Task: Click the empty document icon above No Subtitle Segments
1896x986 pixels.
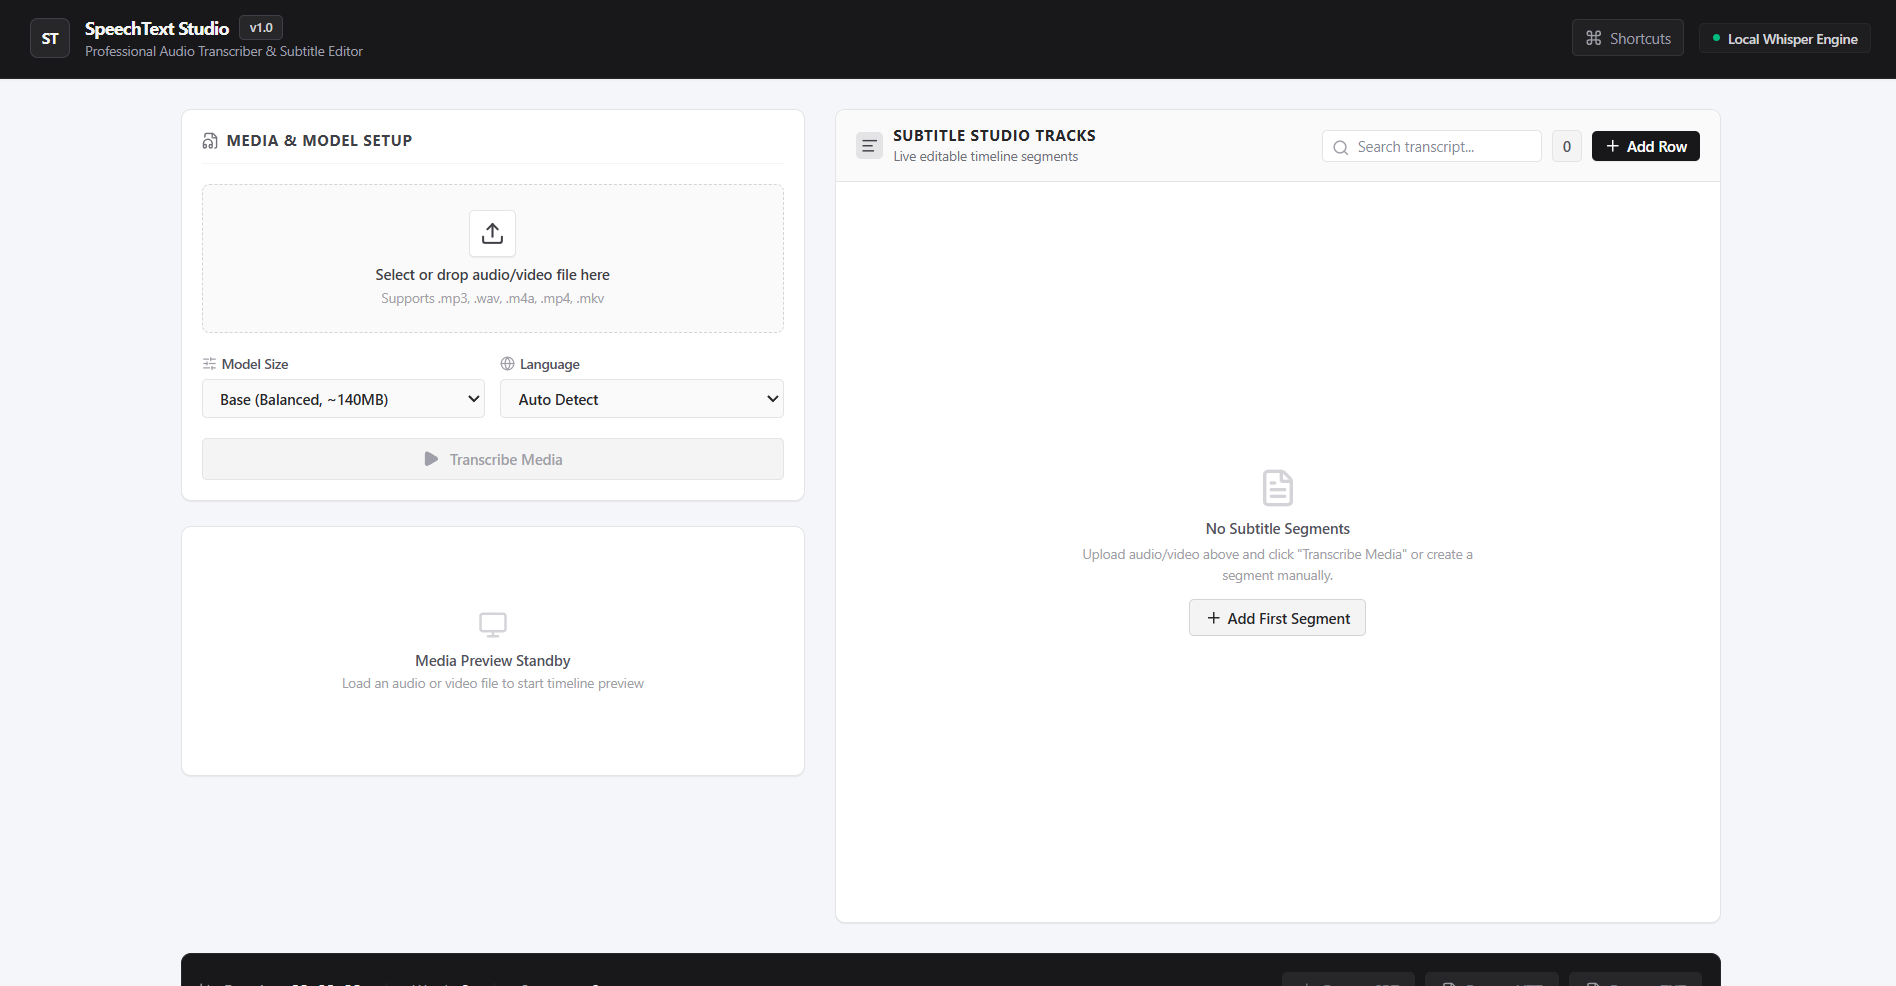Action: click(x=1278, y=488)
